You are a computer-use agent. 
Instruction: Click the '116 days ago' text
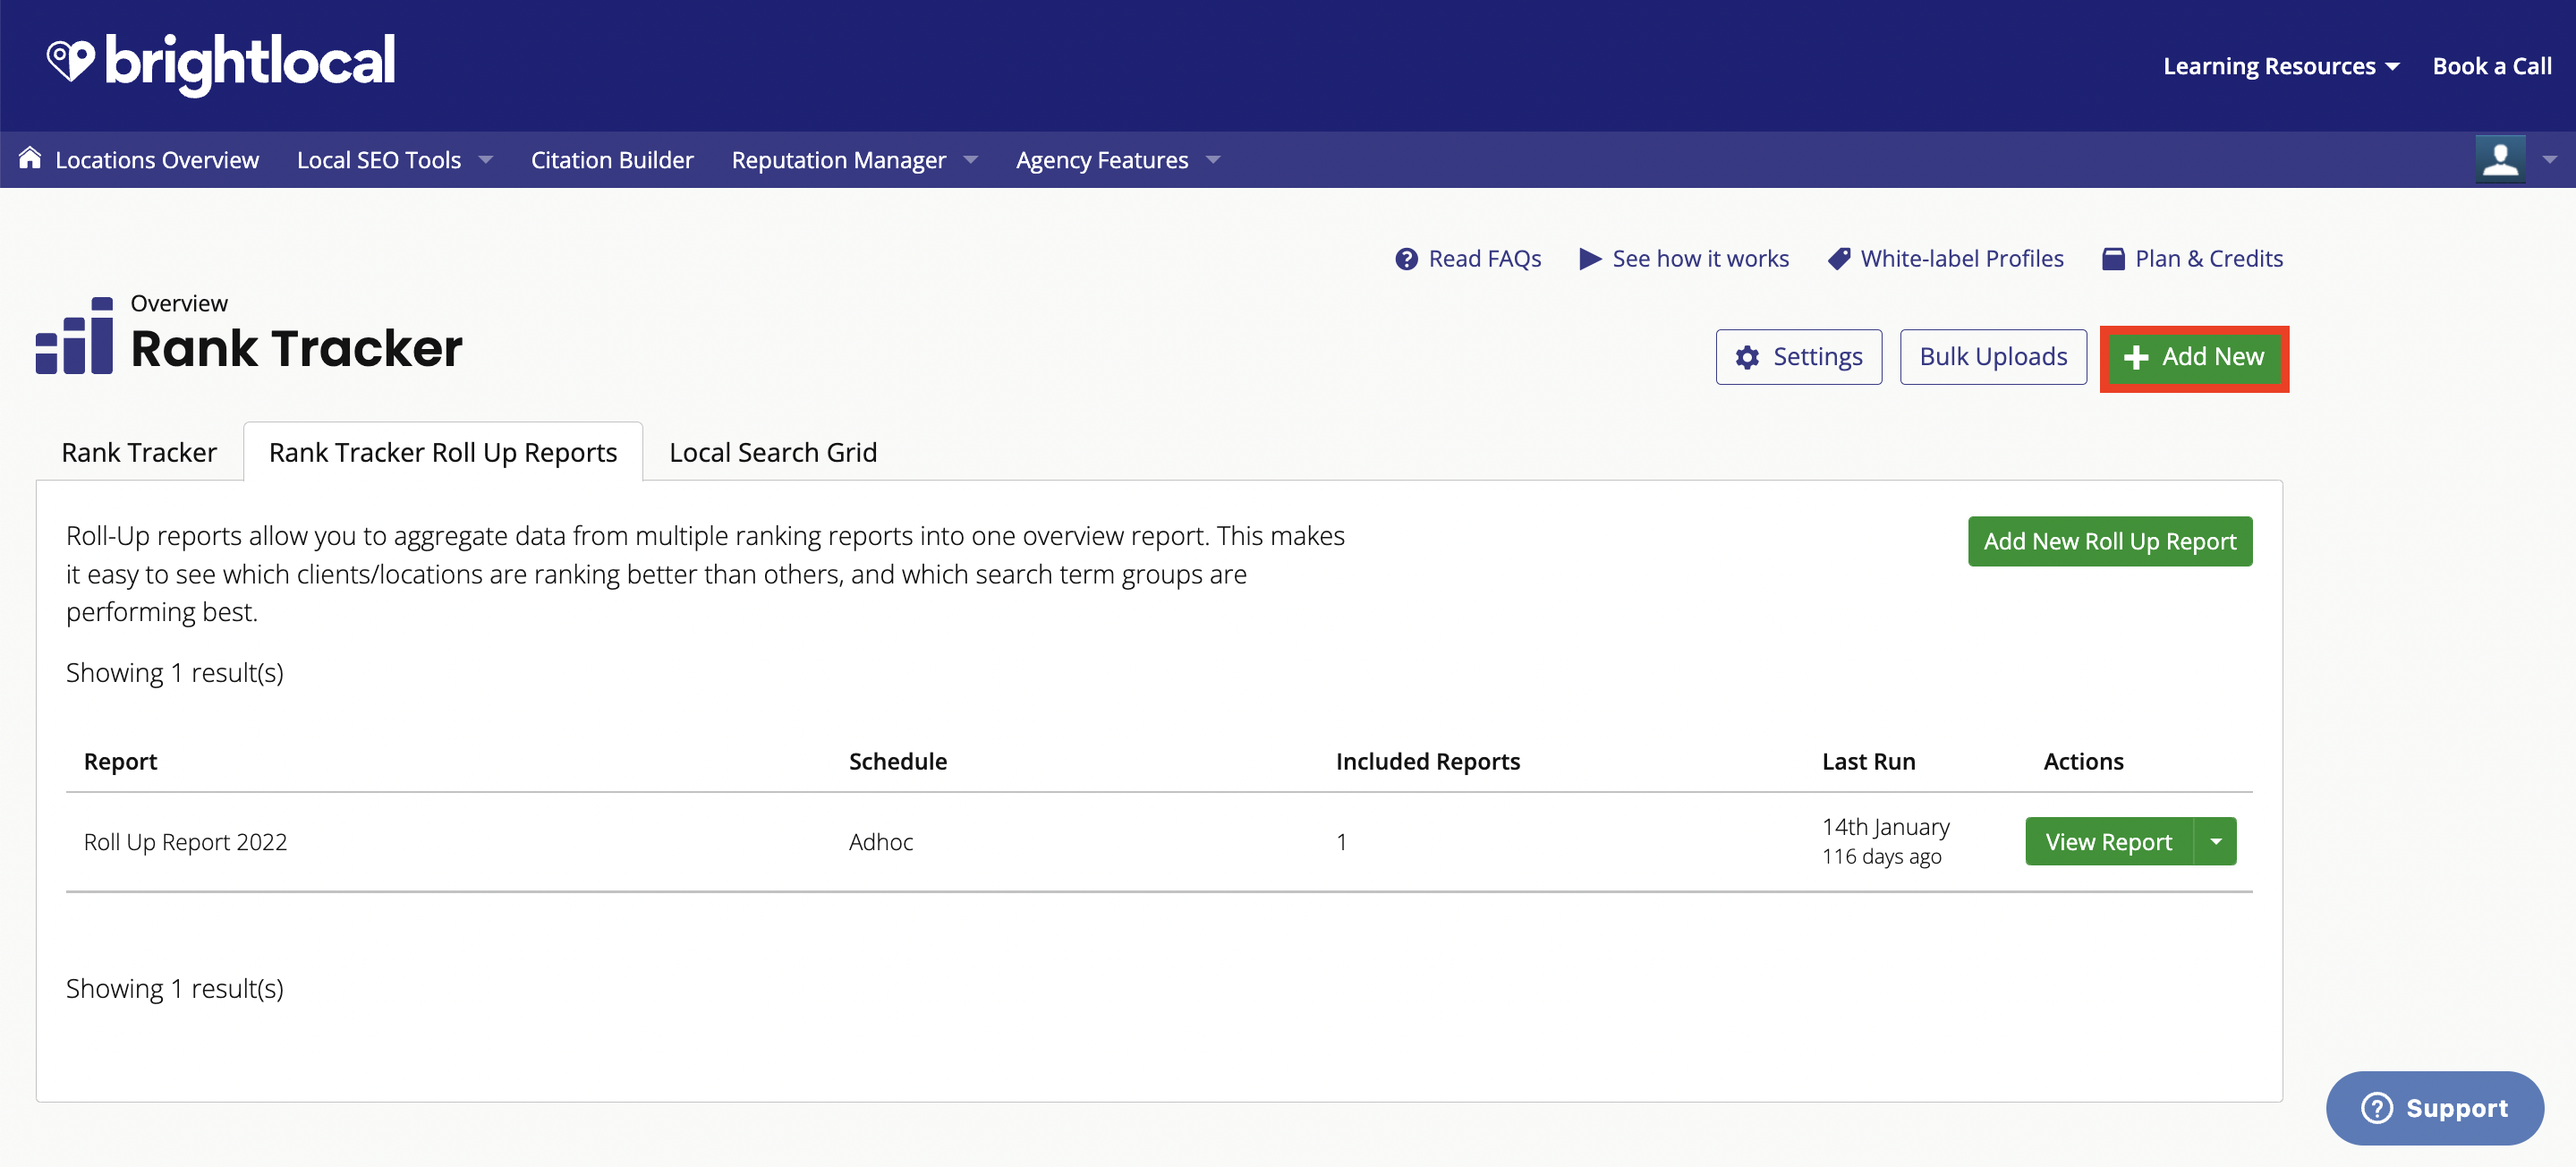[1881, 857]
